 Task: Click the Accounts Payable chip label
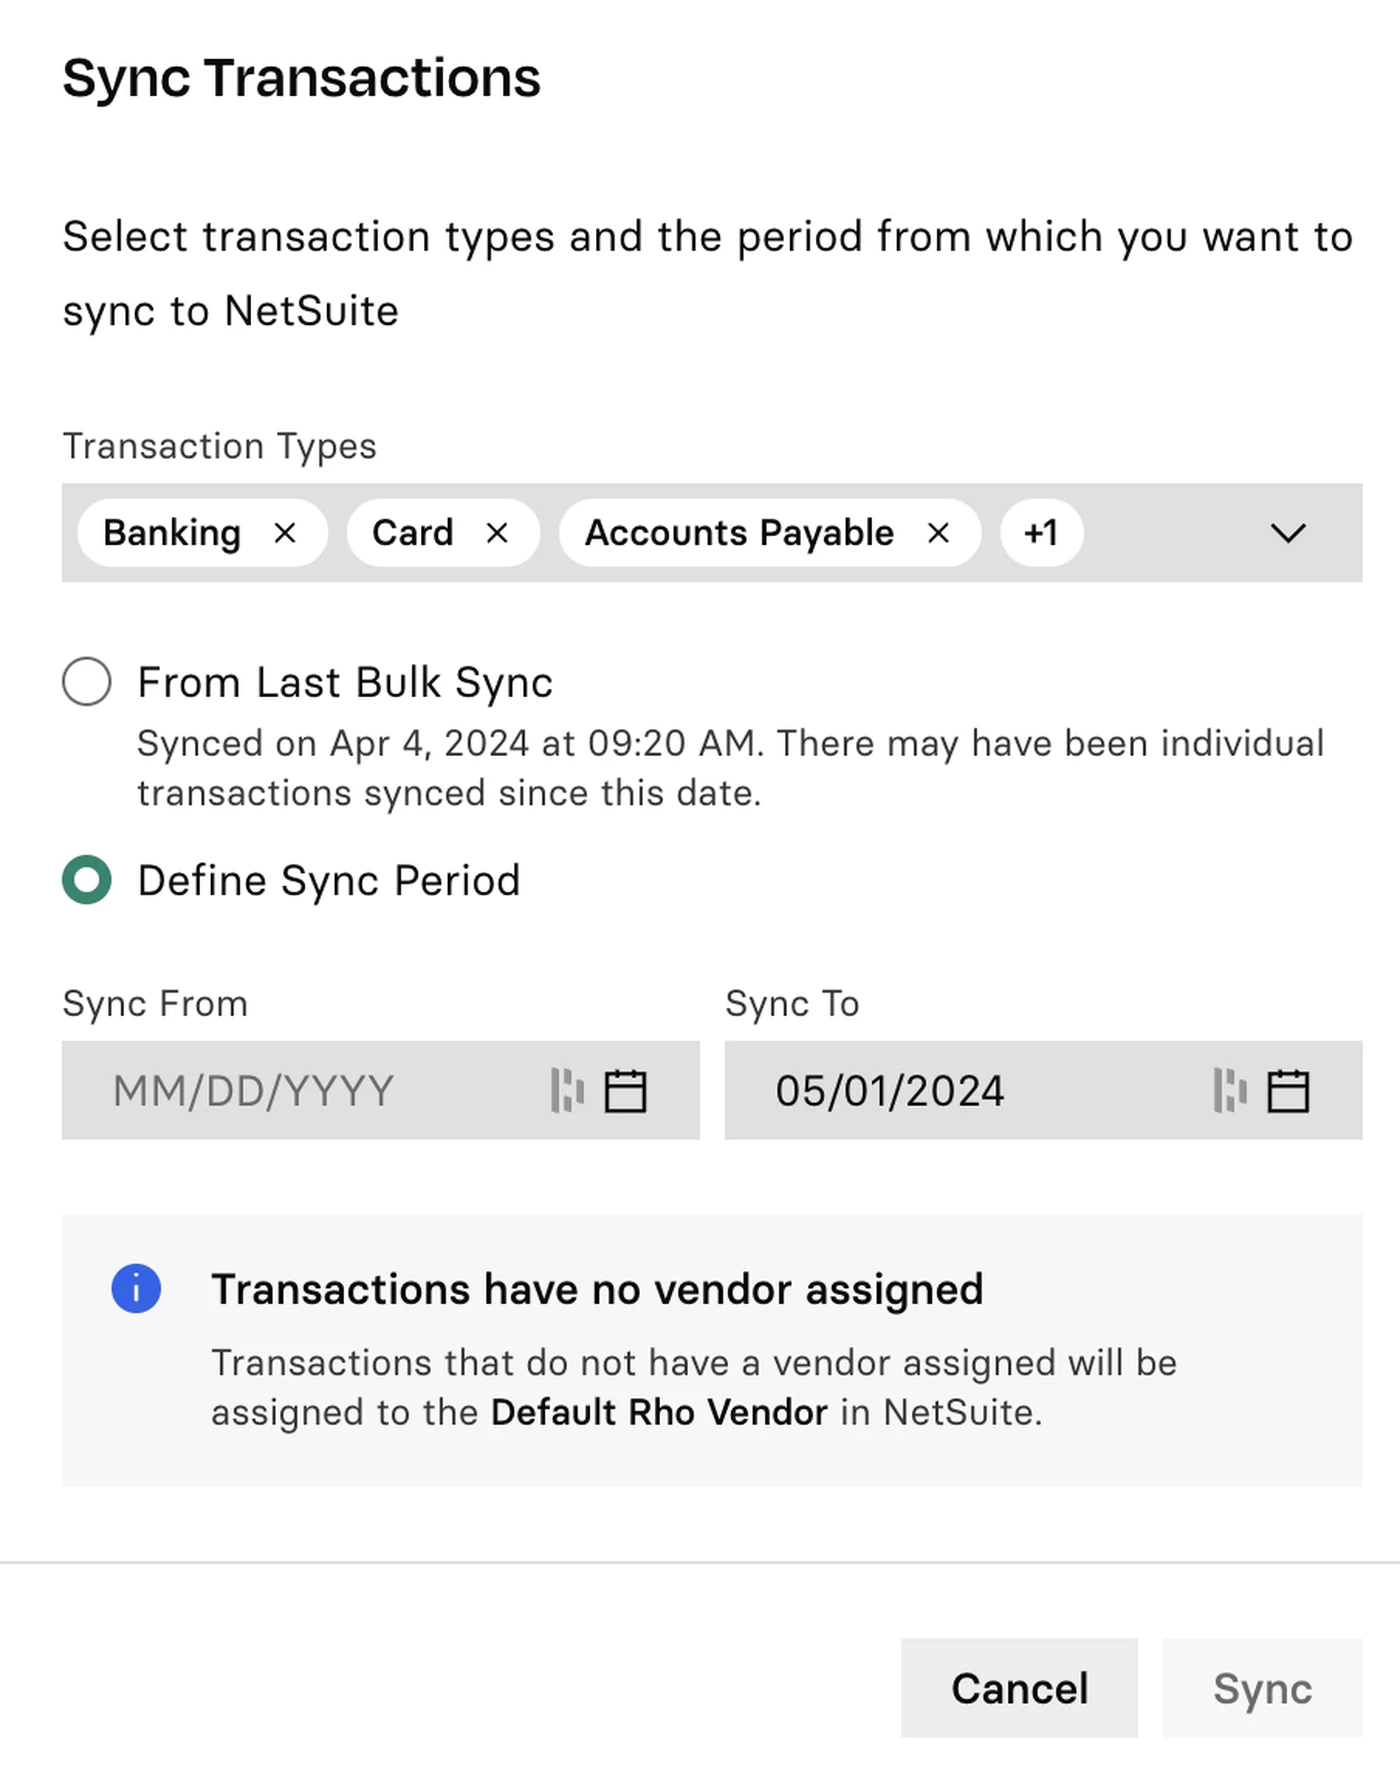[739, 533]
